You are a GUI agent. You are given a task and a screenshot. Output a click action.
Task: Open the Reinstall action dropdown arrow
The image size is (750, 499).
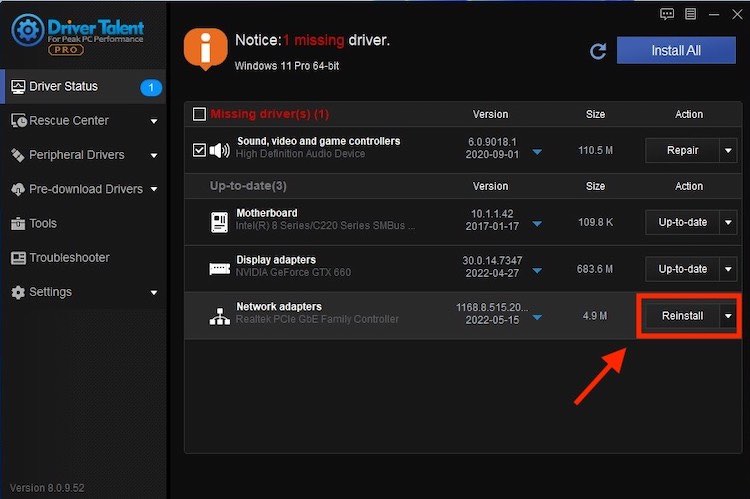tap(728, 316)
